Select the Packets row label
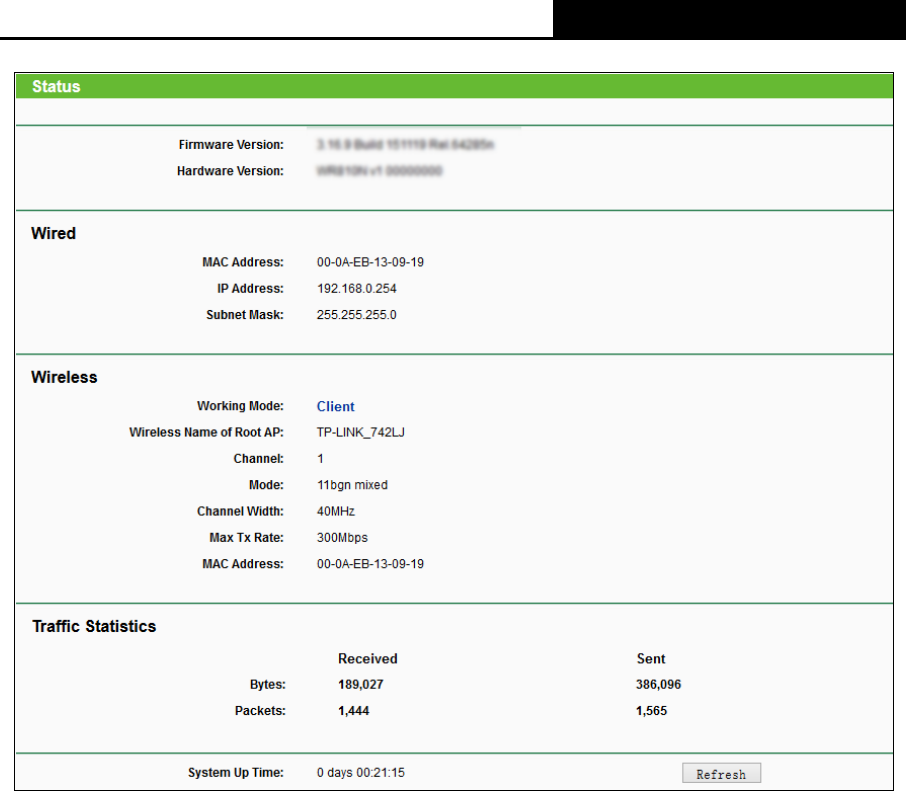This screenshot has width=906, height=791. pos(260,711)
